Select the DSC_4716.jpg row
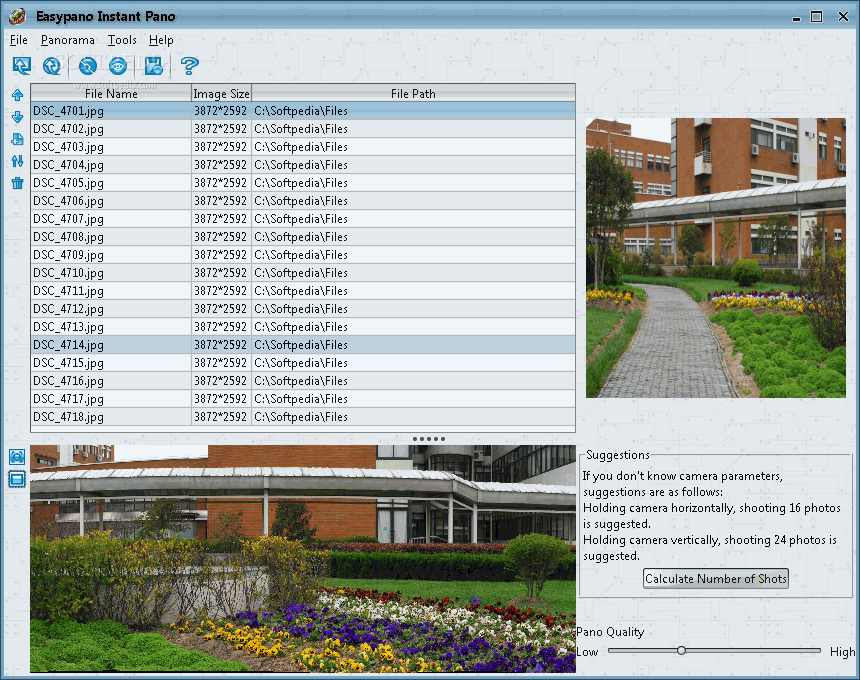The image size is (860, 680). [303, 381]
